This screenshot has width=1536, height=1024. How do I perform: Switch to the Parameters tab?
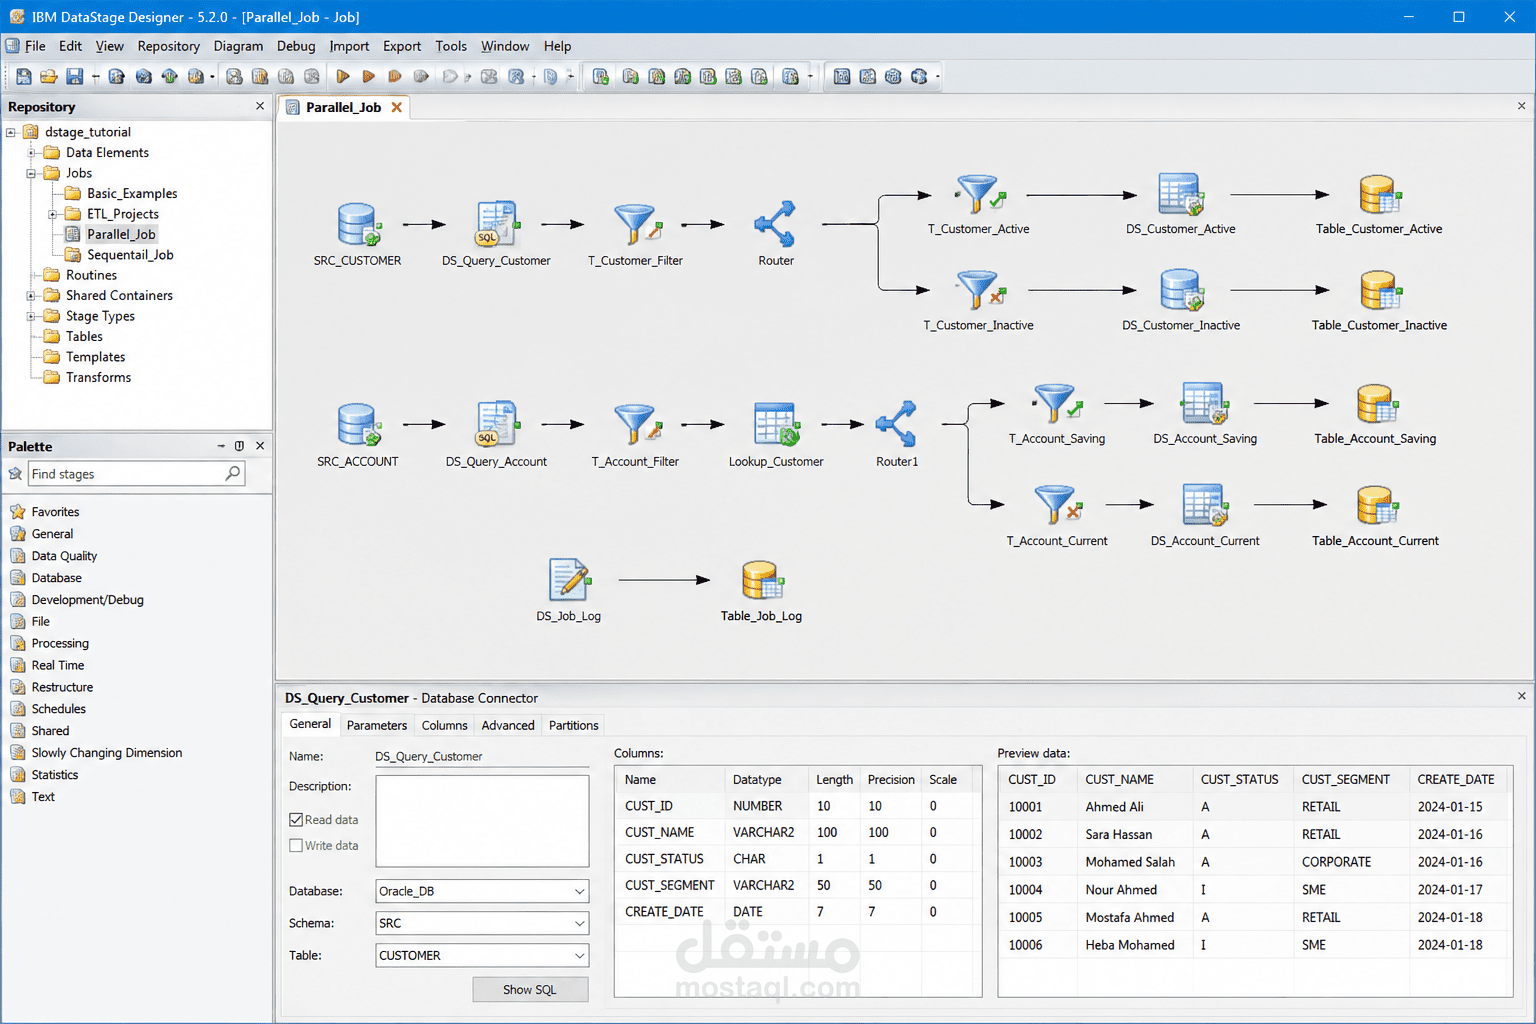click(377, 726)
